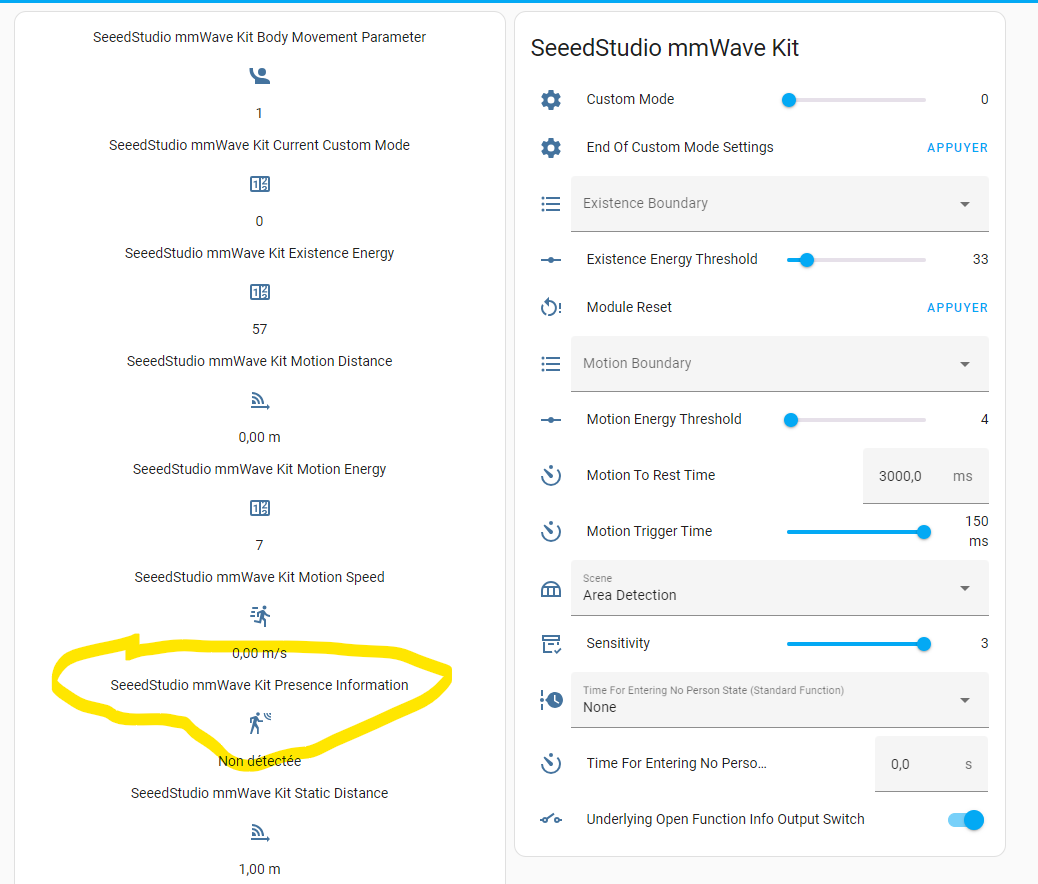Adjust the Motion Energy Threshold slider
Image resolution: width=1038 pixels, height=884 pixels.
click(856, 420)
